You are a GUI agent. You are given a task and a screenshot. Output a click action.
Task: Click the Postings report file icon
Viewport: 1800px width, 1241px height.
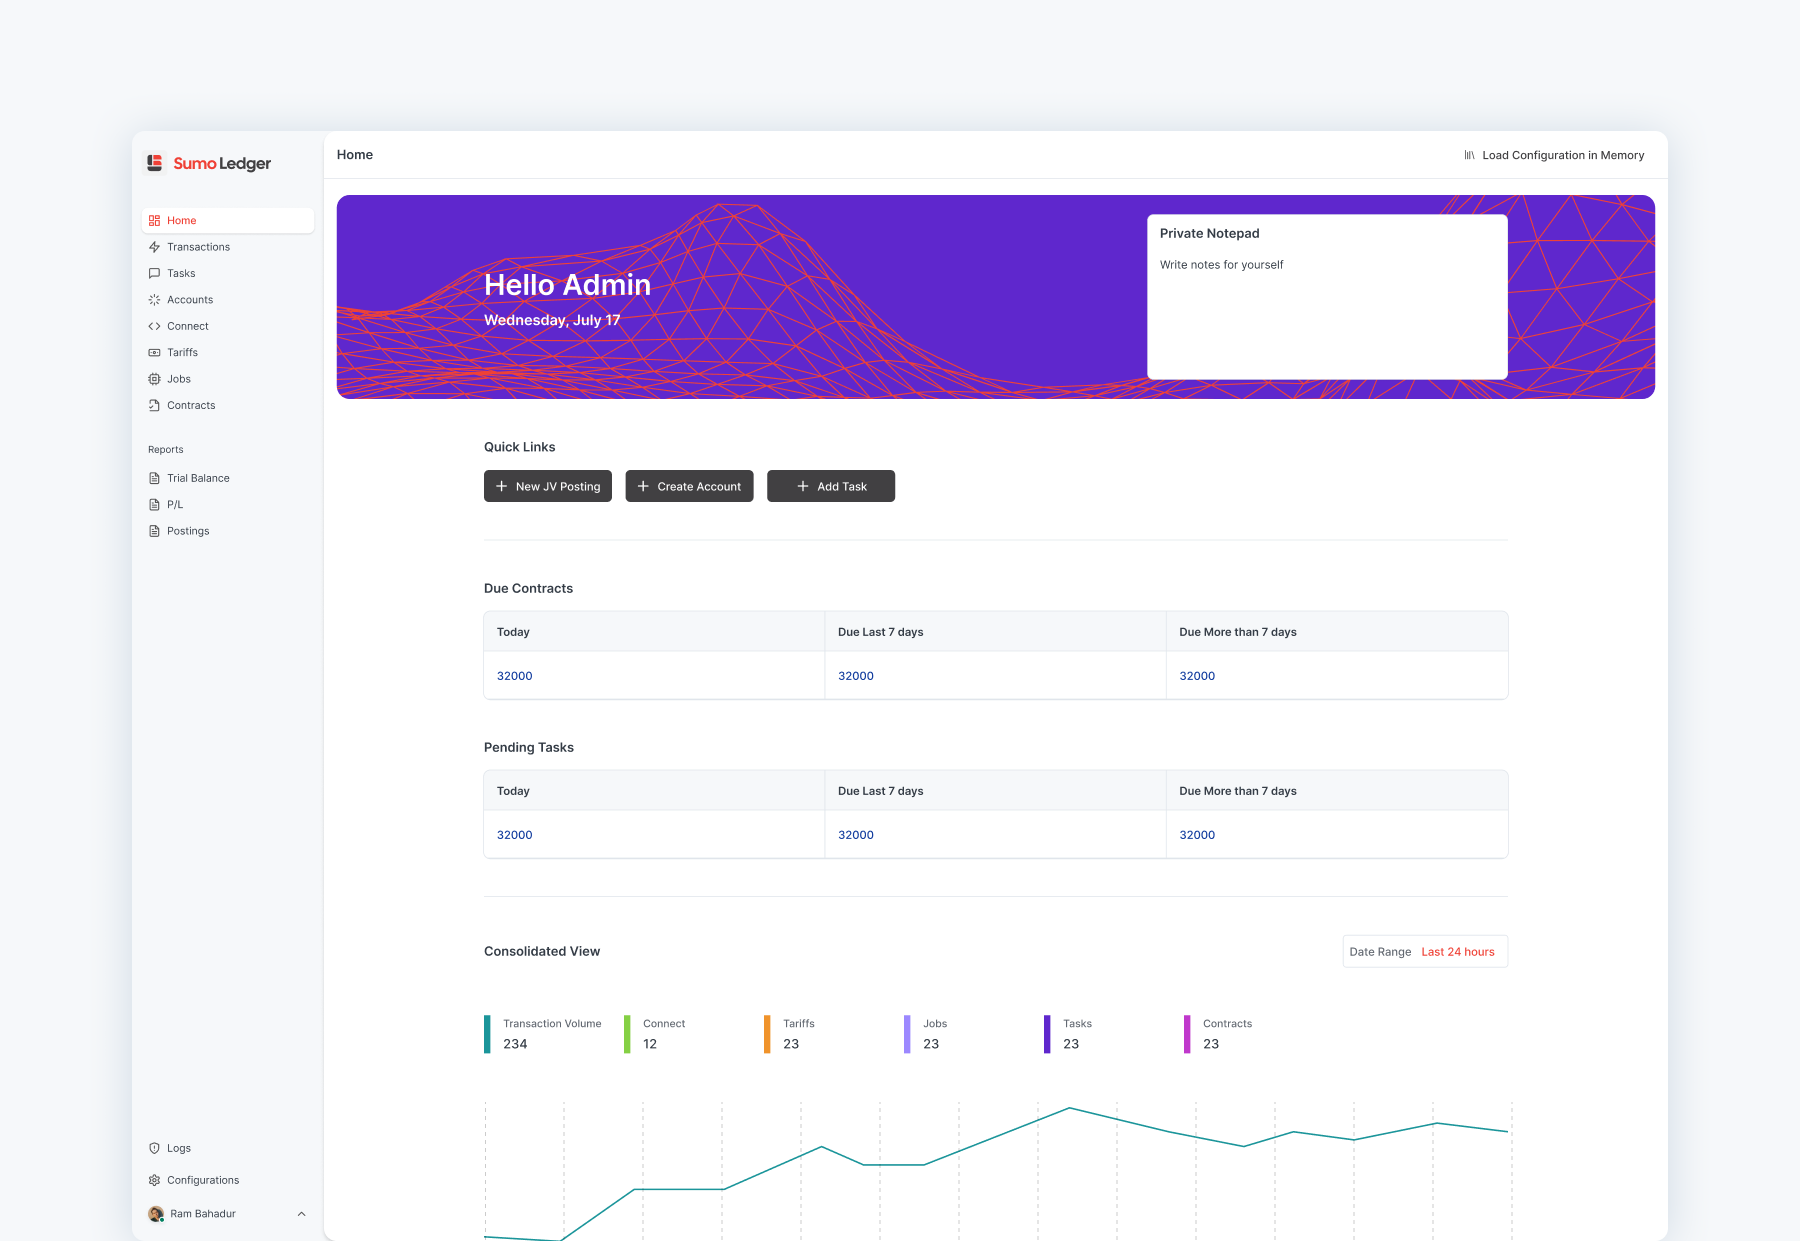[154, 531]
